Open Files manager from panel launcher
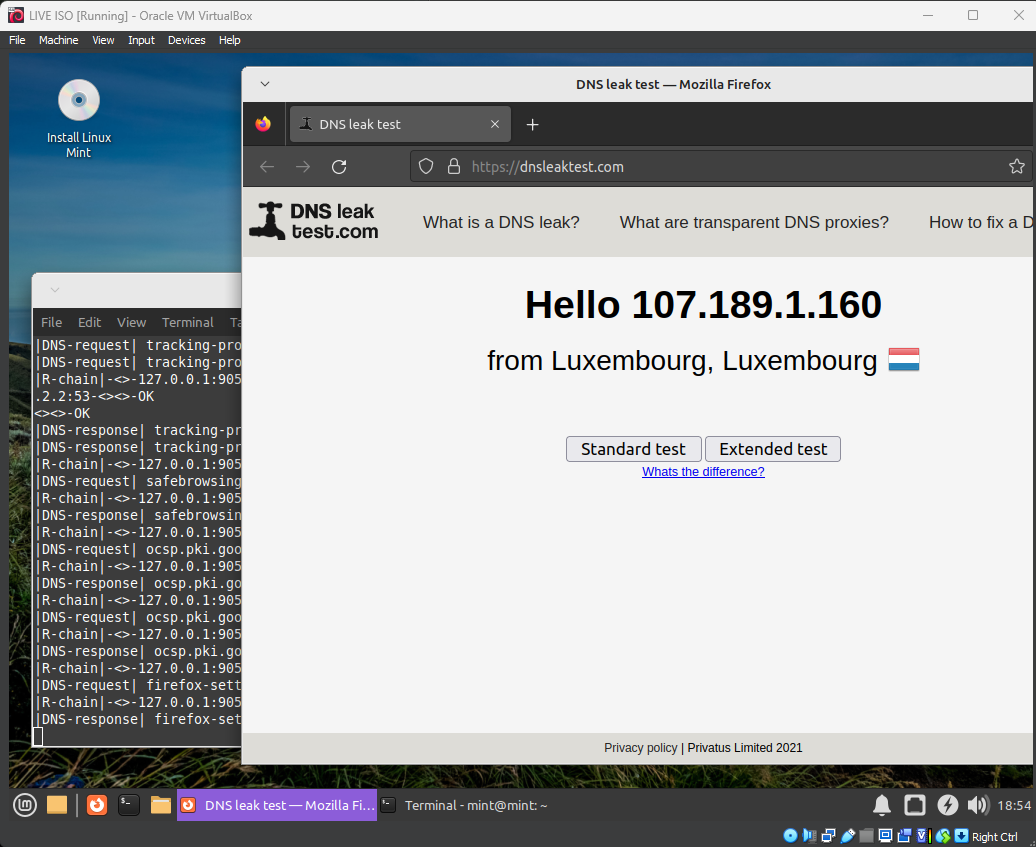Viewport: 1036px width, 847px height. click(x=161, y=805)
